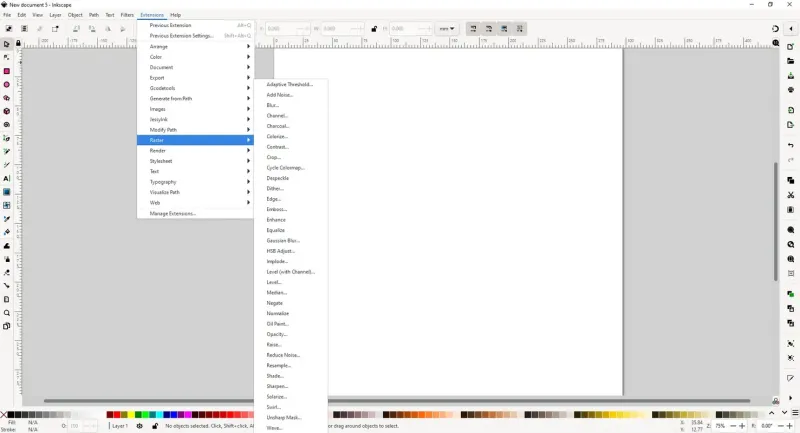This screenshot has height=433, width=800.
Task: Click the vertical scrollbar thumb
Action: tap(776, 221)
